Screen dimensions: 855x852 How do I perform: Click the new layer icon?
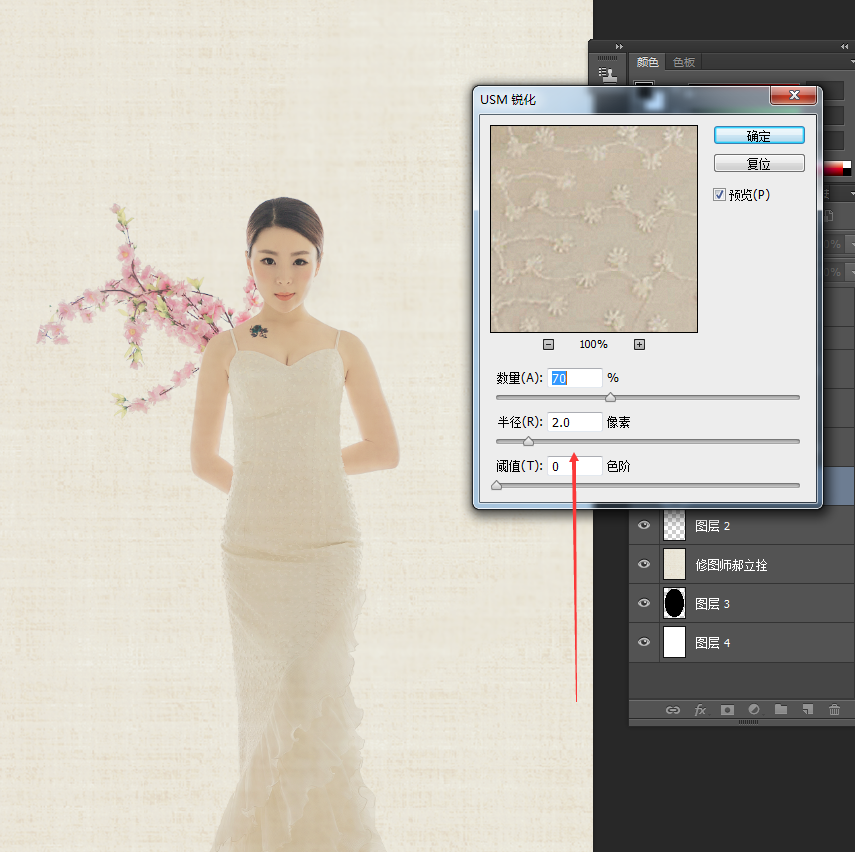click(x=808, y=710)
